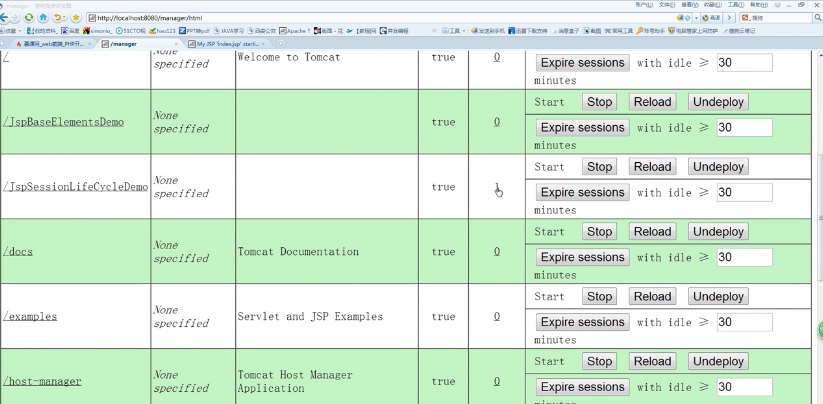Viewport: 823px width, 404px height.
Task: Click the 消息盒子 toolbar item
Action: coord(565,31)
